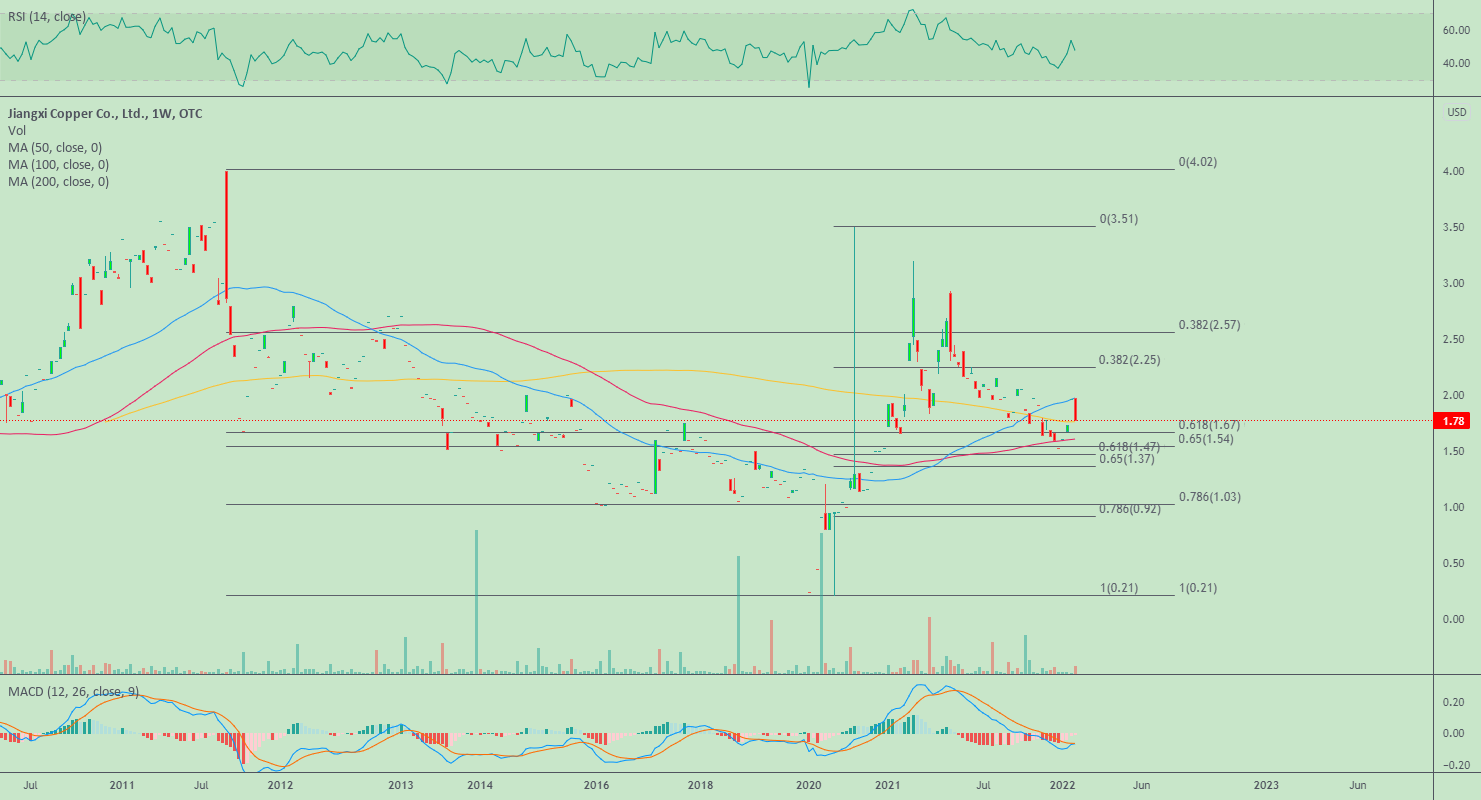
Task: Select the 0.786(0.92) Fibonacci label
Action: tap(1132, 509)
